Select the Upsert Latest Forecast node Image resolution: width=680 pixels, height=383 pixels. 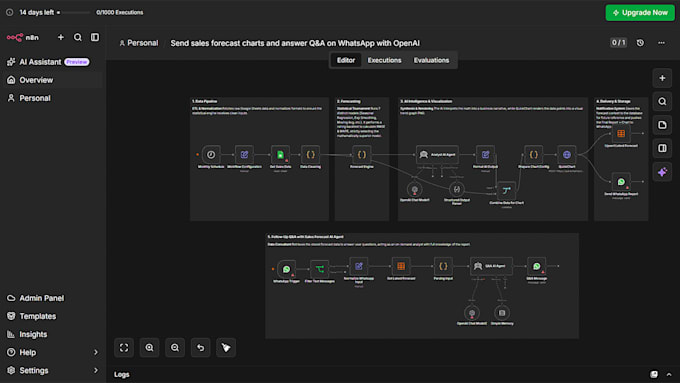(x=621, y=134)
